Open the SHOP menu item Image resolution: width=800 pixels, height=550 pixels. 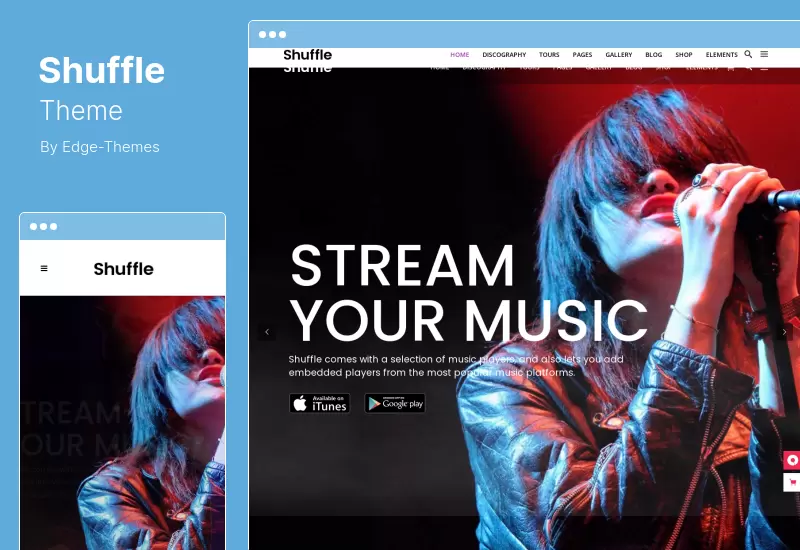click(x=684, y=55)
